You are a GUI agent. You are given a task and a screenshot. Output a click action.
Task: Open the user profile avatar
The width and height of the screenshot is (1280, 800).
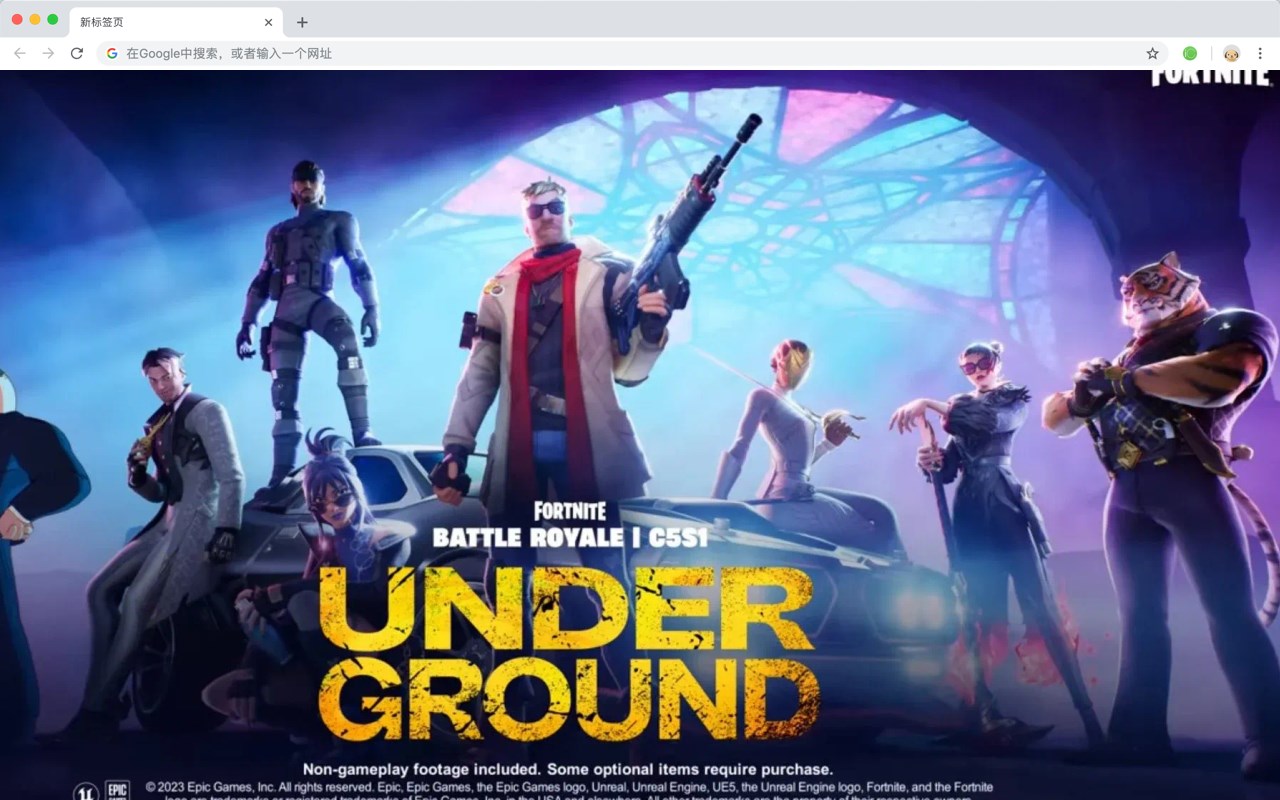(1232, 53)
